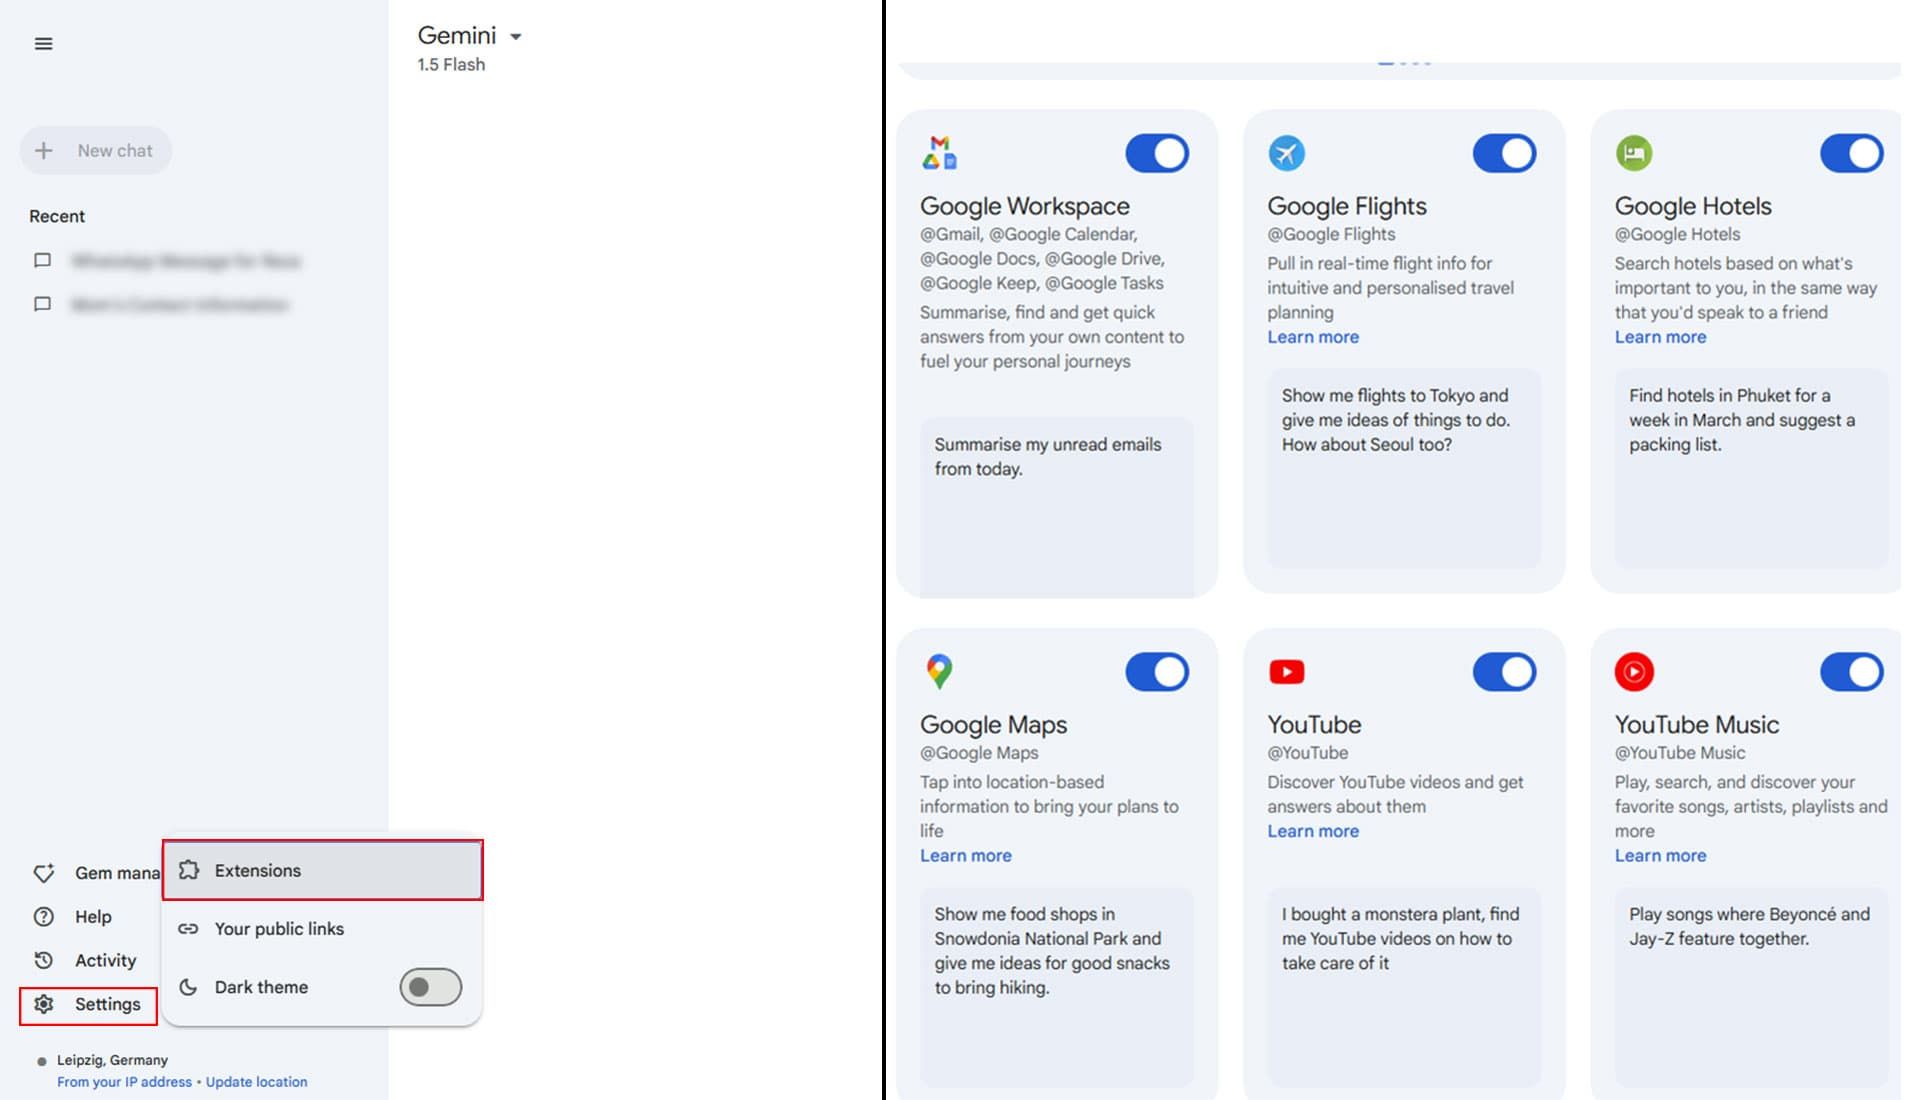
Task: Enable Dark theme toggle
Action: 430,987
